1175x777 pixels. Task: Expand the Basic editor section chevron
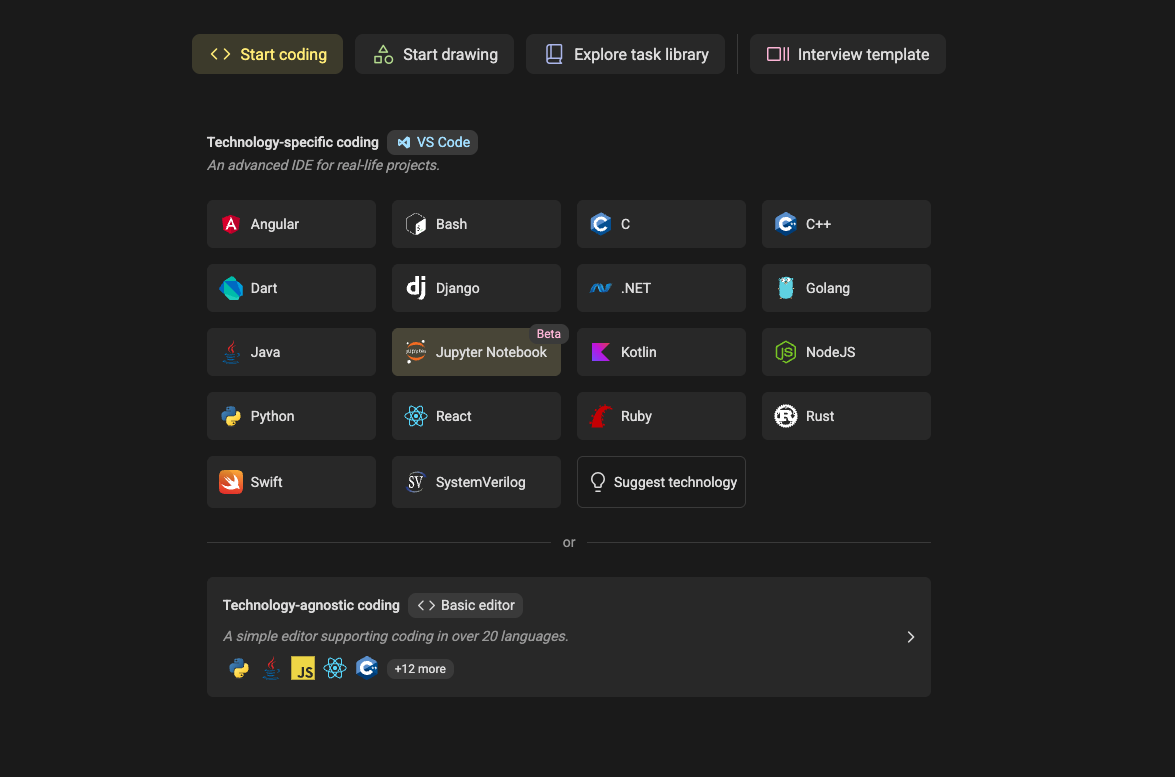910,637
